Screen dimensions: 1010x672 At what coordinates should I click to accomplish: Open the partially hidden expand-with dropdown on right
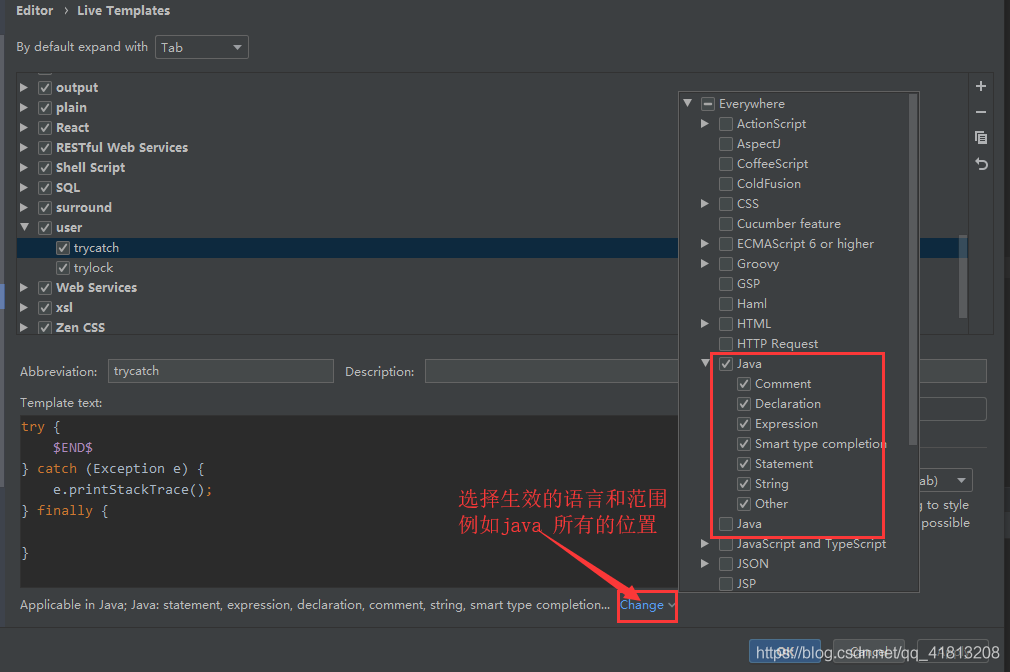pos(946,481)
